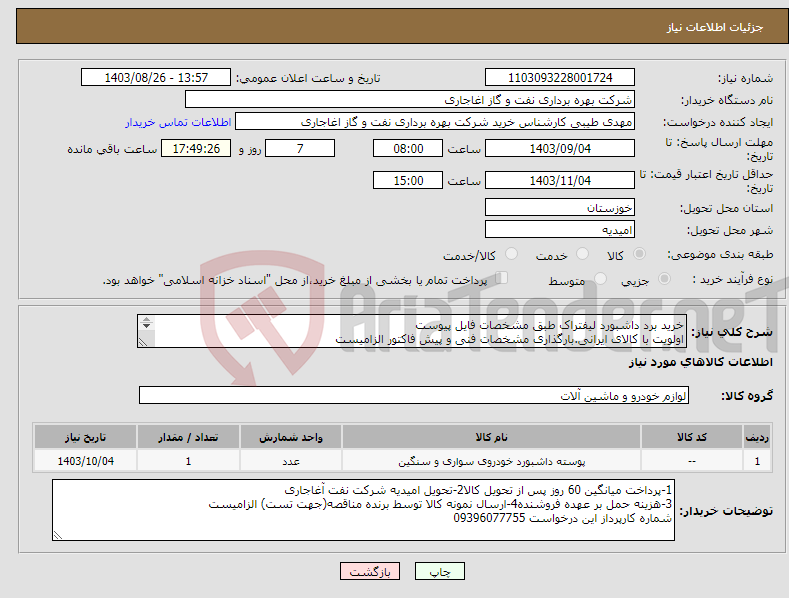
Task: Click the چاپ (print) button
Action: (x=439, y=572)
